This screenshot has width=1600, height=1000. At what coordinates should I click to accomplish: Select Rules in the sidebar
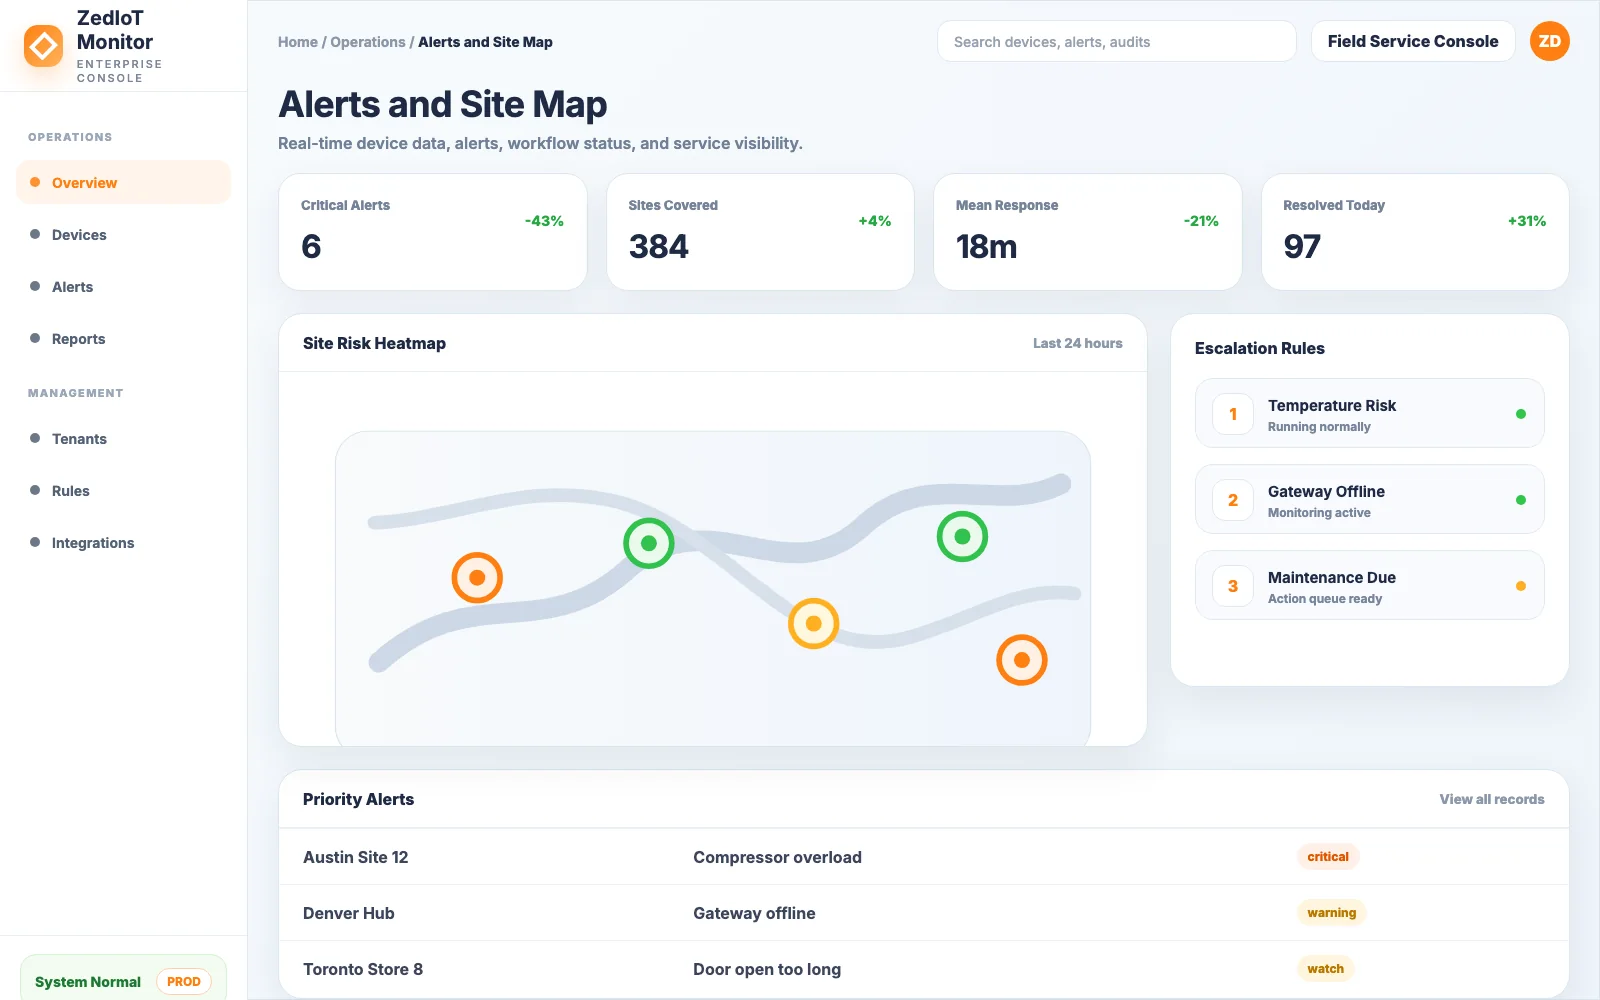(x=123, y=491)
